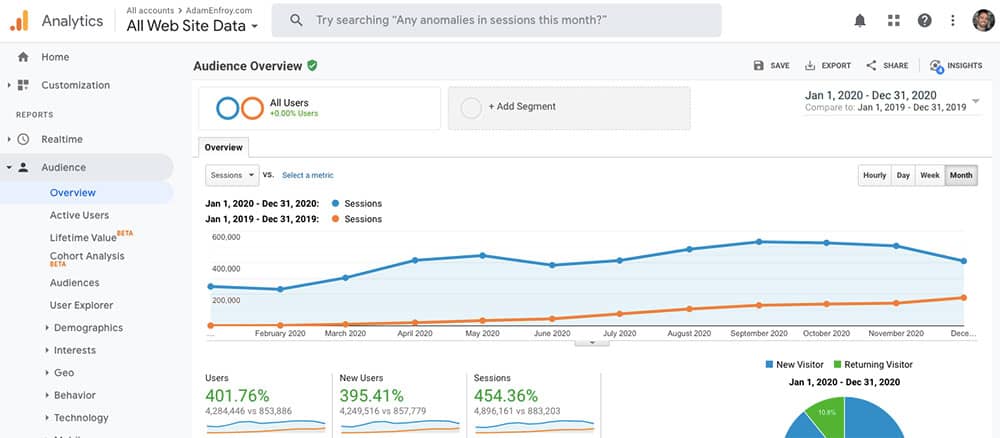The height and width of the screenshot is (438, 1000).
Task: Expand the Realtime section arrow
Action: pos(9,139)
